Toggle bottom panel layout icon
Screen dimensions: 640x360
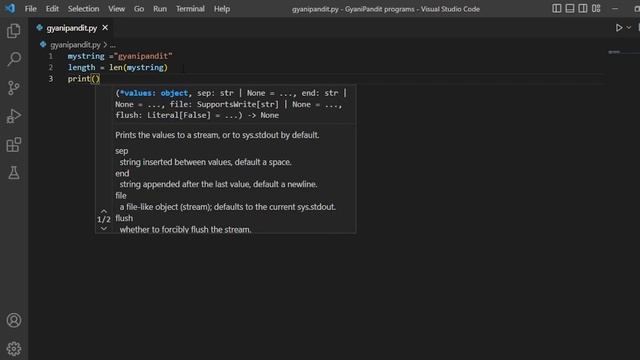[570, 9]
